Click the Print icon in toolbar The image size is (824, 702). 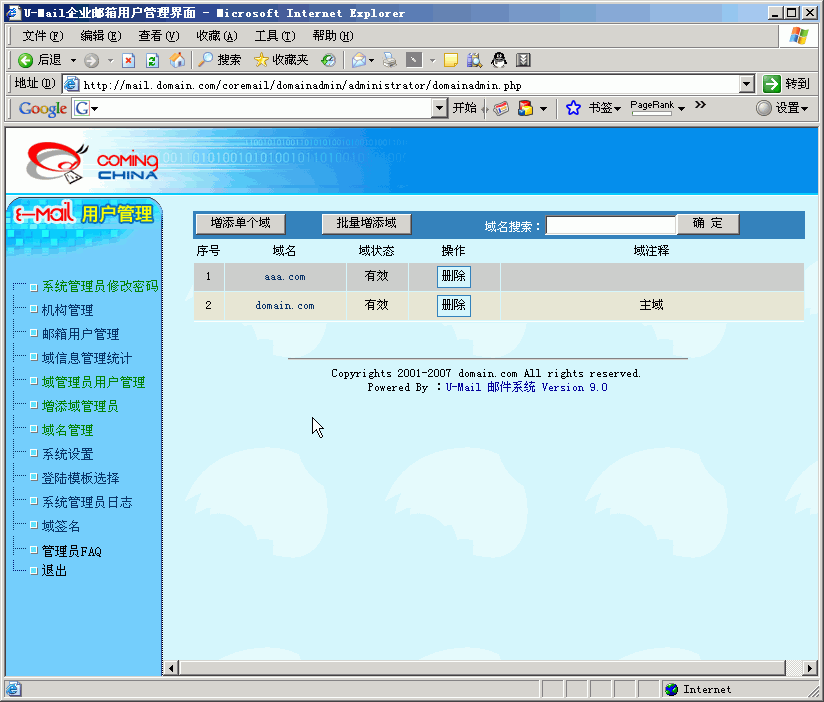tap(390, 60)
